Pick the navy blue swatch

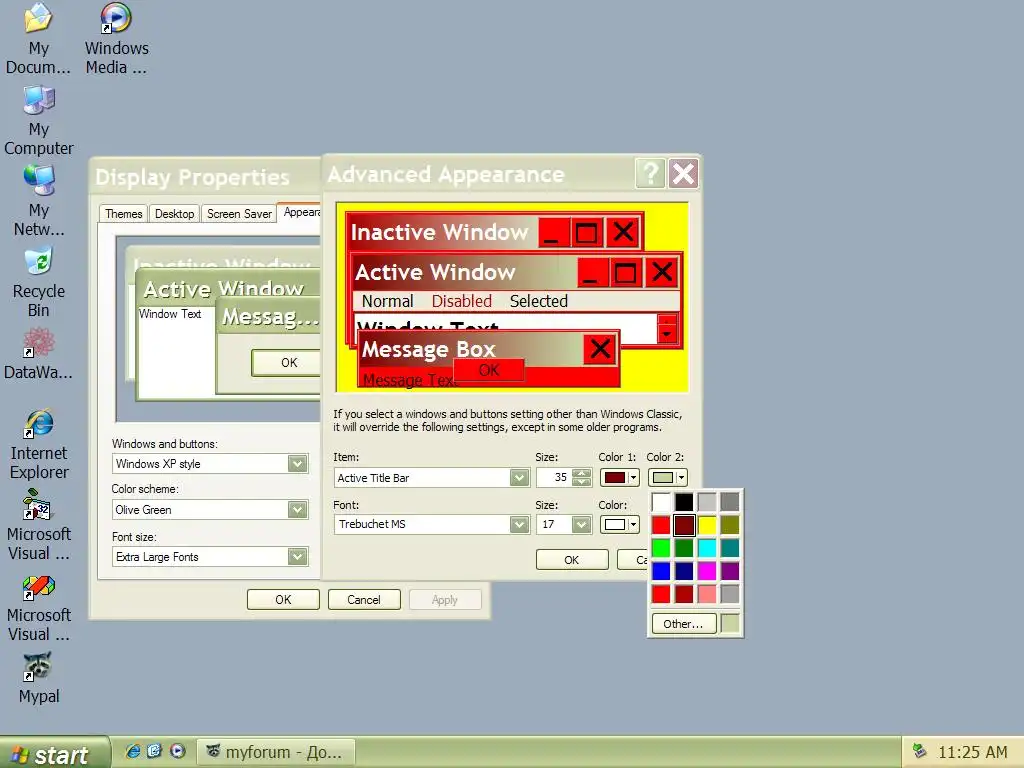coord(684,571)
